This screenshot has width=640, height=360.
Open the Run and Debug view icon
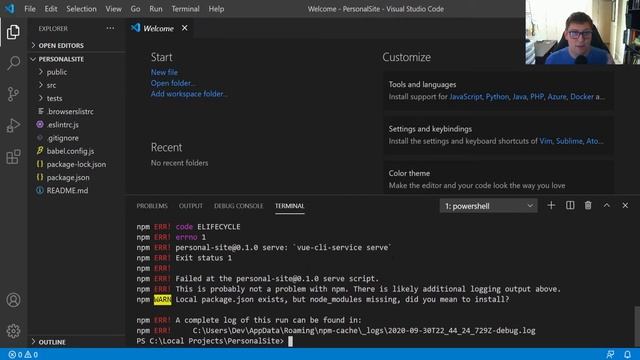[x=13, y=125]
